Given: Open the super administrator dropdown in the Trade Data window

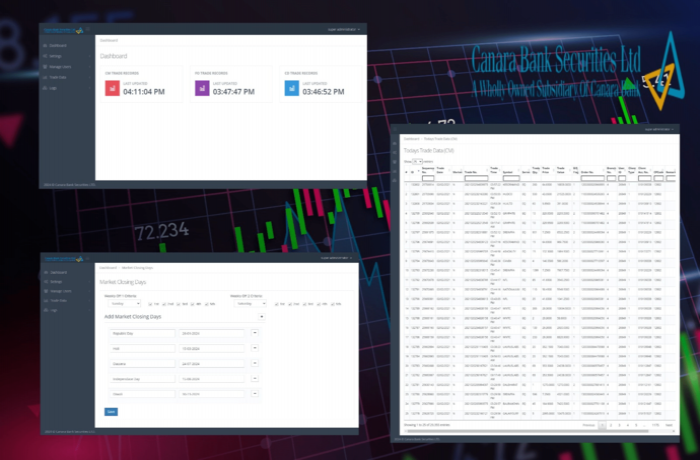Looking at the screenshot, I should (659, 130).
